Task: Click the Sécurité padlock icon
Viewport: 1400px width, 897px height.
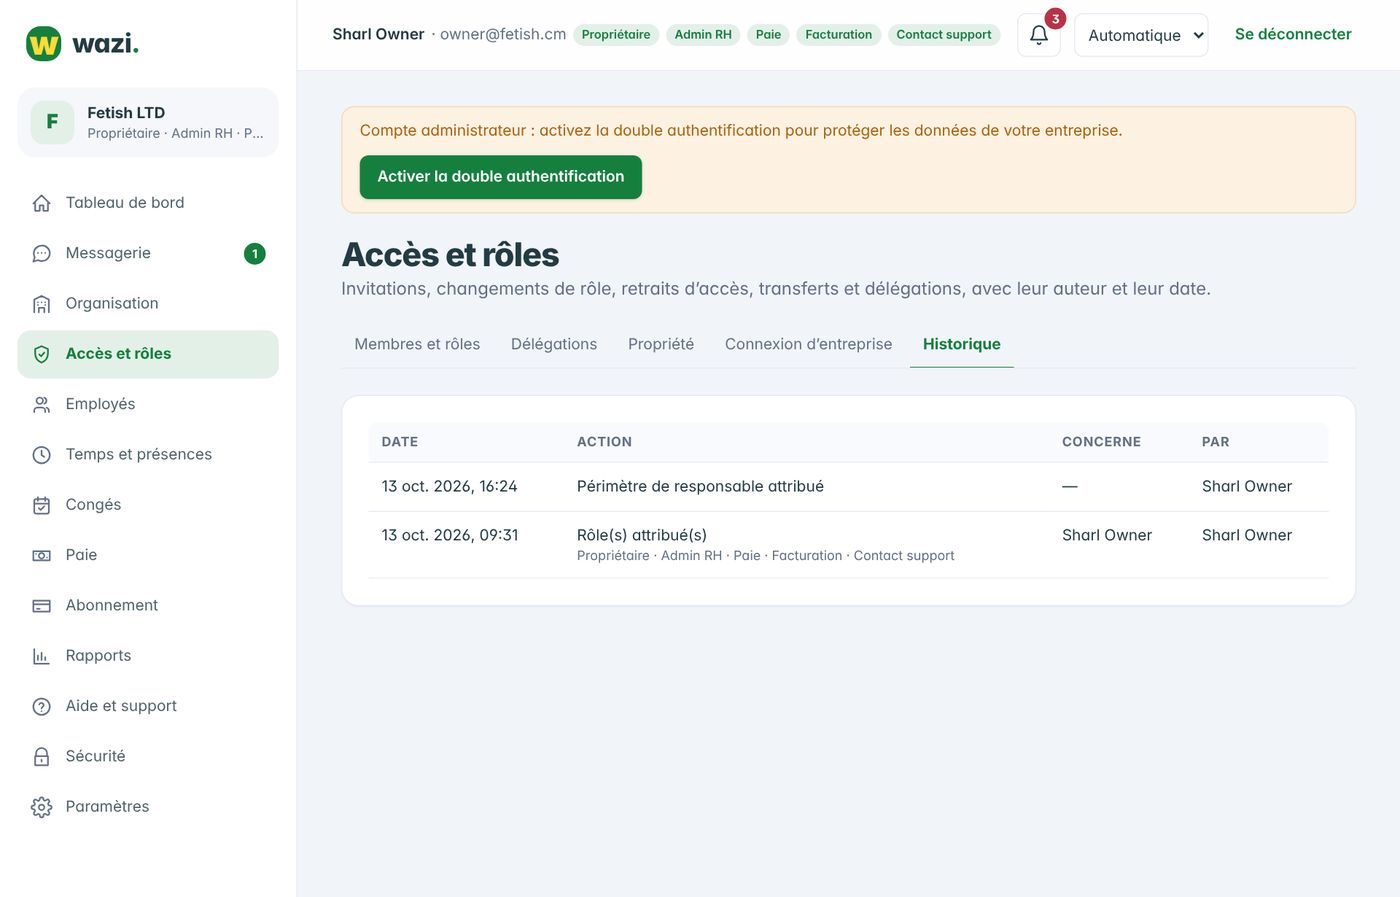Action: [41, 756]
